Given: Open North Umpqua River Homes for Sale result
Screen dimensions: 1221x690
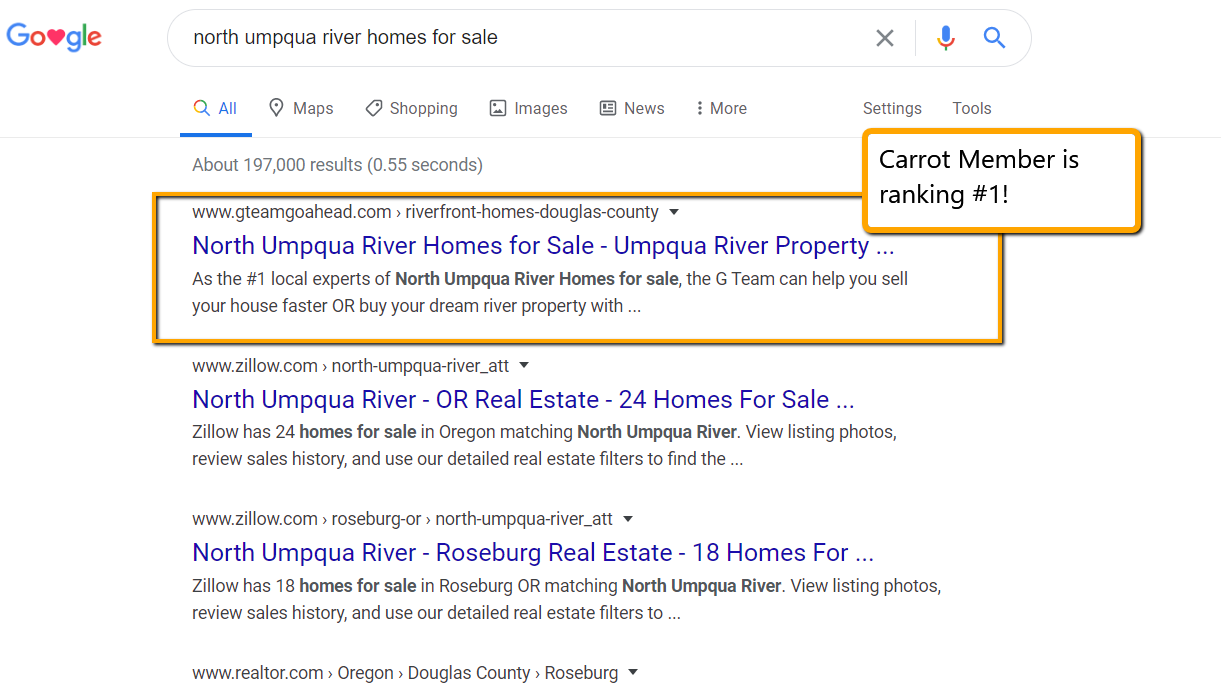Looking at the screenshot, I should [x=543, y=246].
